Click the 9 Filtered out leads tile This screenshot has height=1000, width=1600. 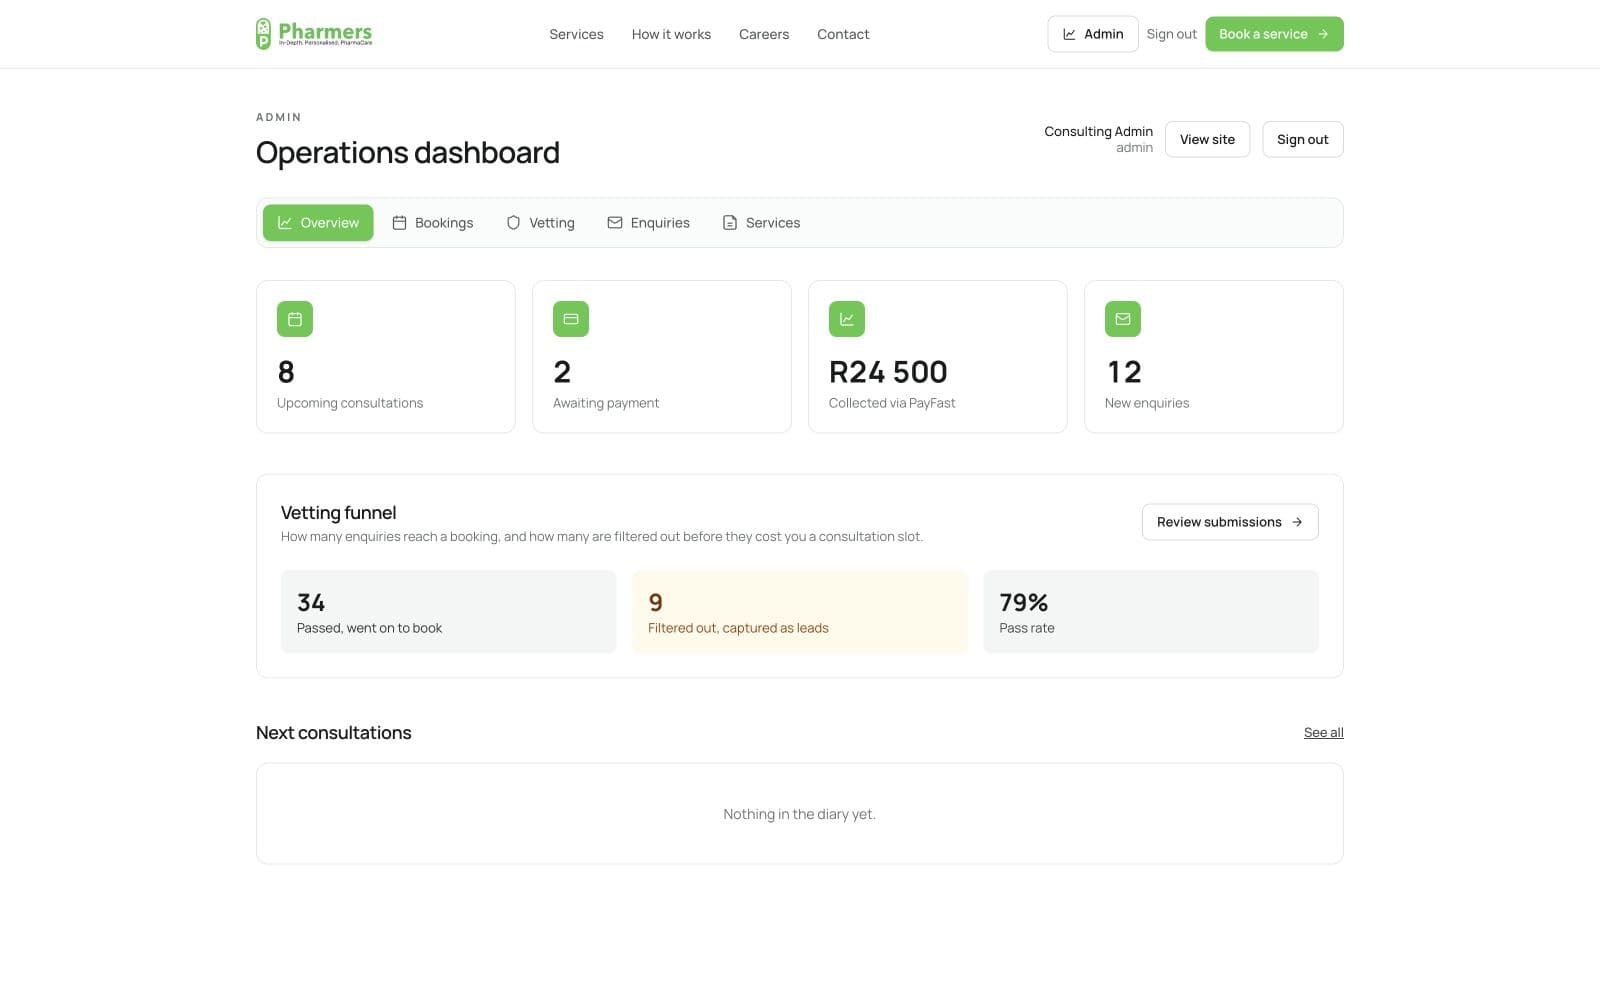pos(800,612)
